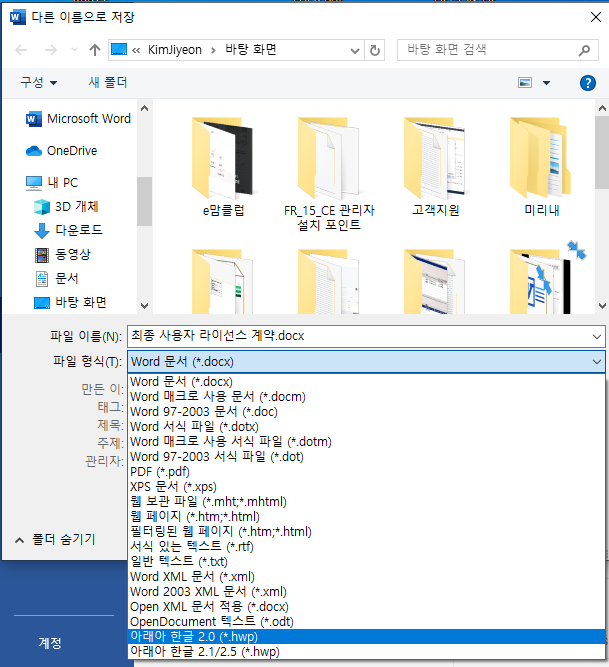
Task: Choose Word 매크로 사용 문서 (*.docm)
Action: (x=366, y=396)
